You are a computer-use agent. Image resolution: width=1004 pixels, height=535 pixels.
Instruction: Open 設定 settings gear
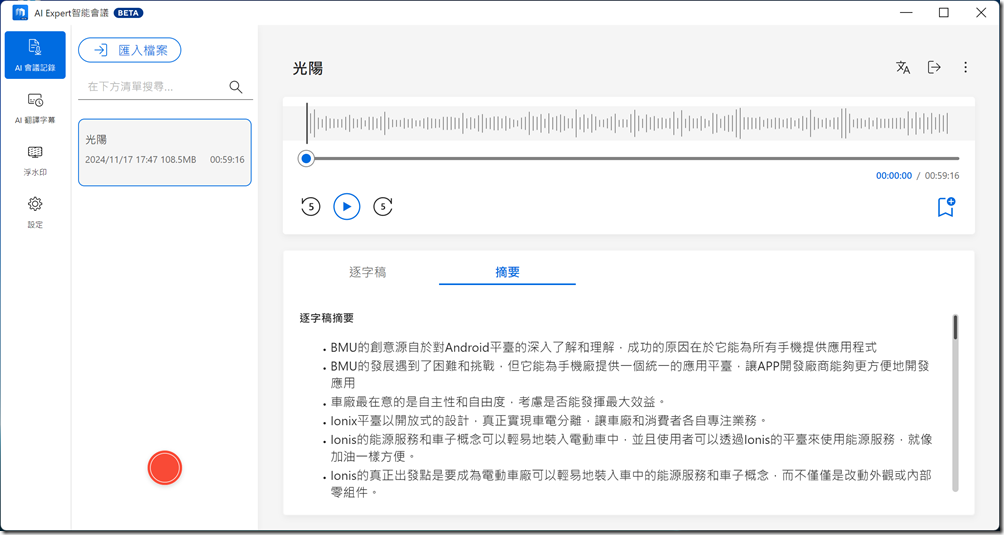point(35,211)
